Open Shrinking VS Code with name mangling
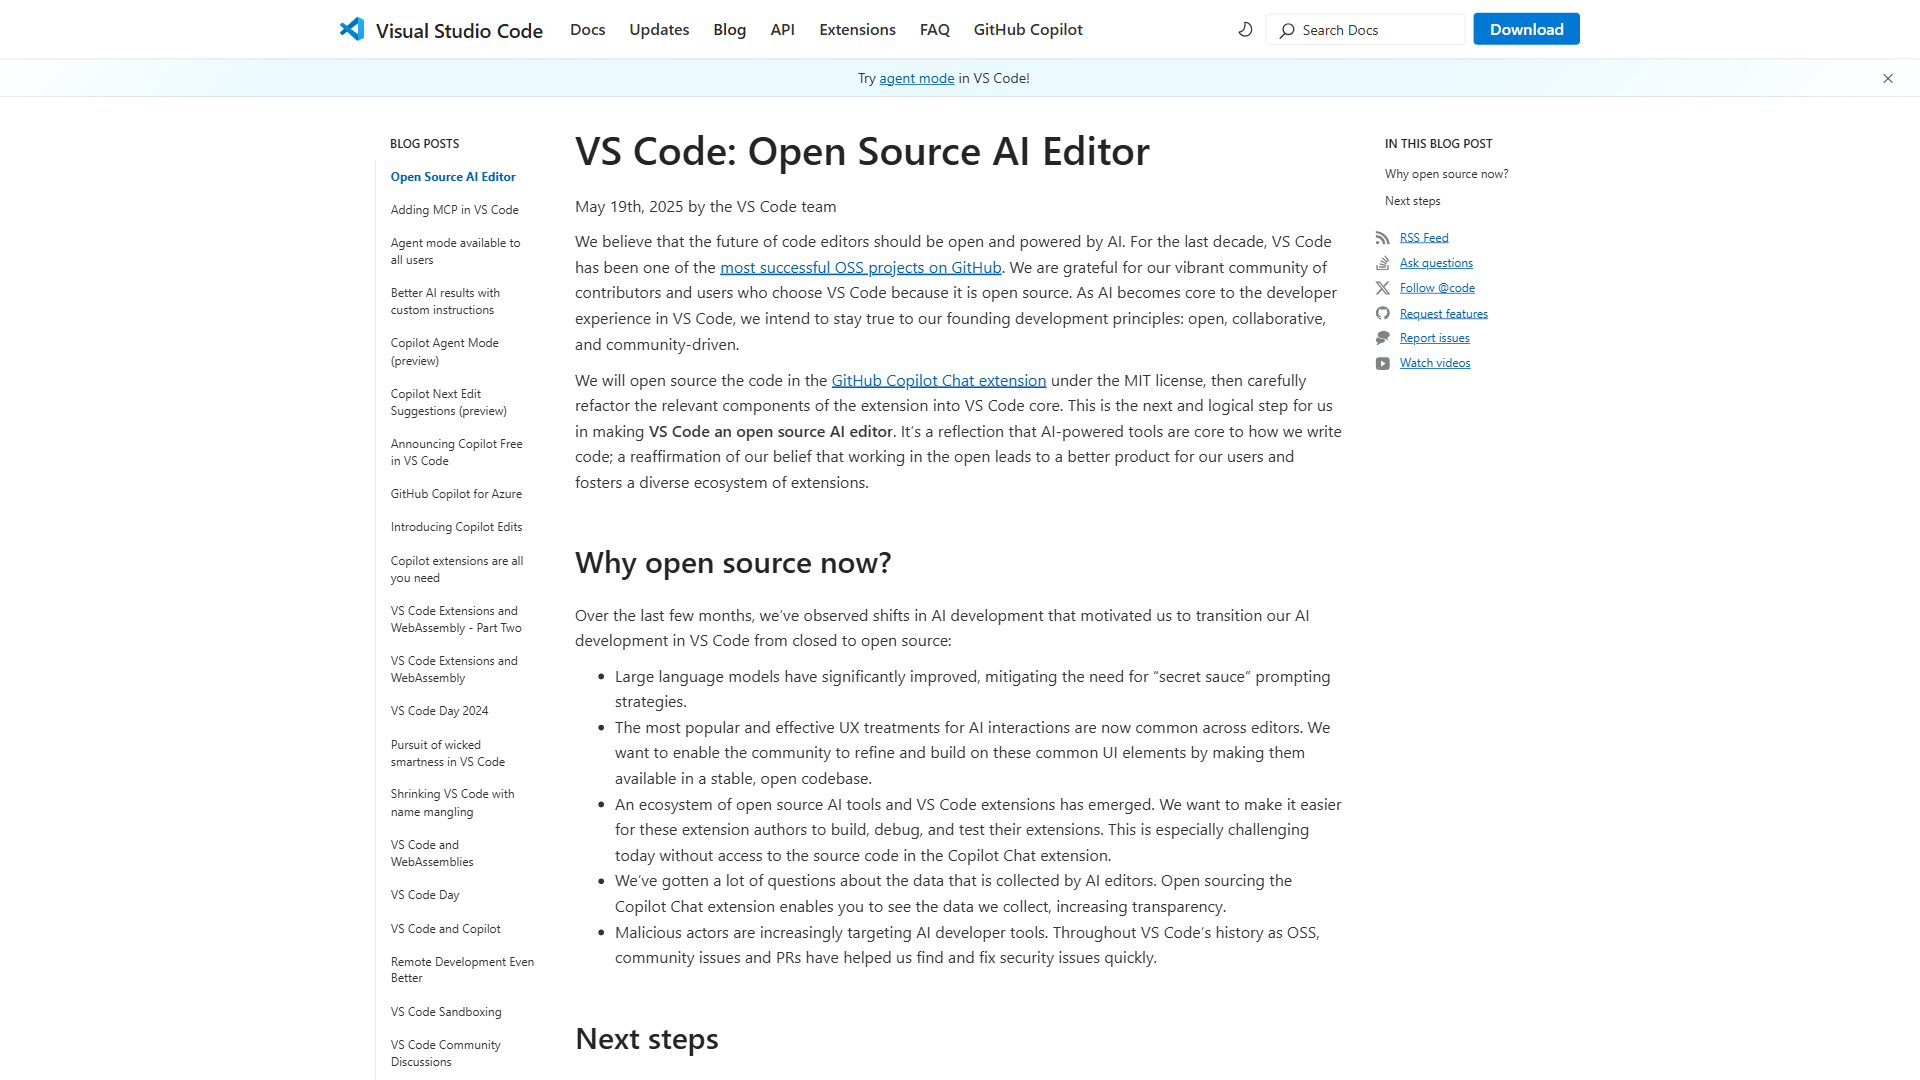 tap(452, 803)
